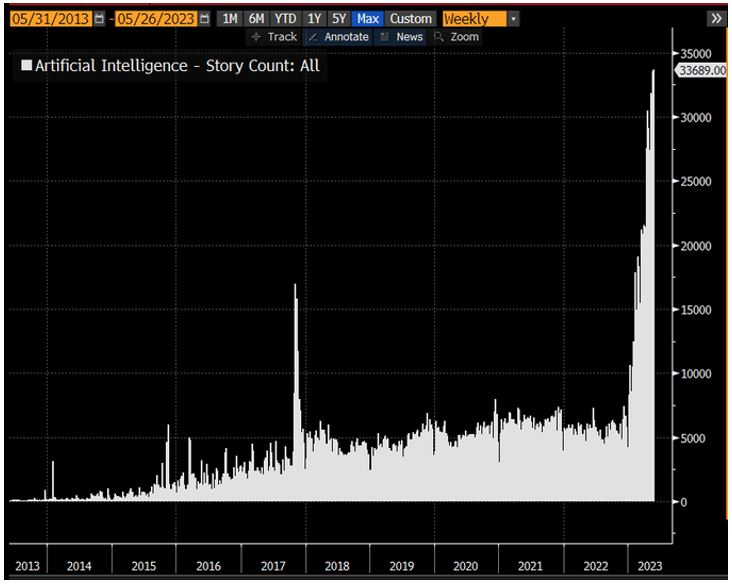Edit the start date field 05/31/2013
Image resolution: width=732 pixels, height=584 pixels.
point(50,19)
